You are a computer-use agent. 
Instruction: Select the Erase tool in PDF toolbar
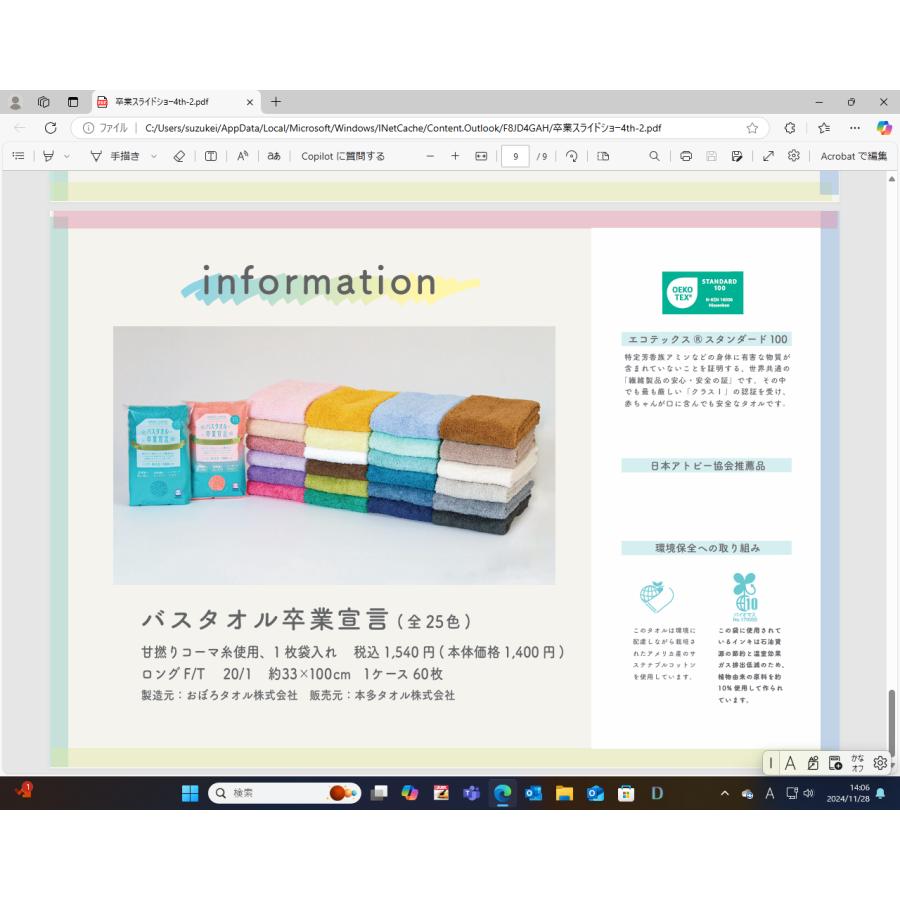click(x=180, y=156)
